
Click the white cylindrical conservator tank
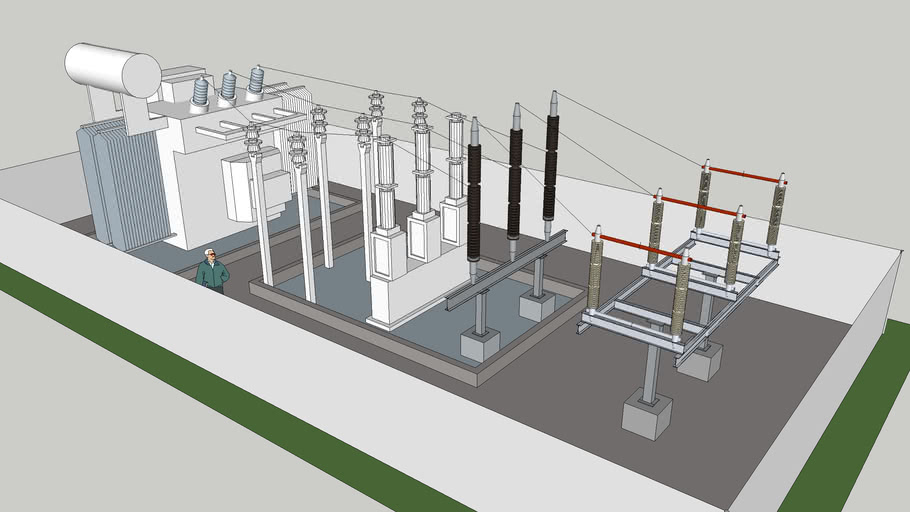[x=112, y=69]
